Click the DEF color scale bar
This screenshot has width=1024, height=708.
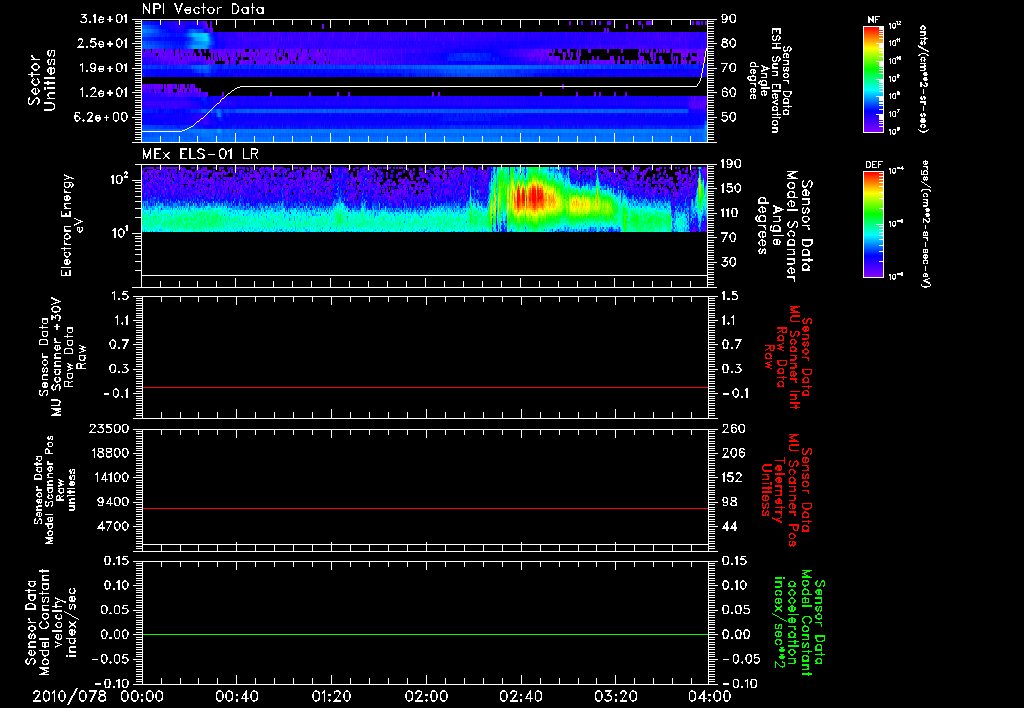[873, 223]
